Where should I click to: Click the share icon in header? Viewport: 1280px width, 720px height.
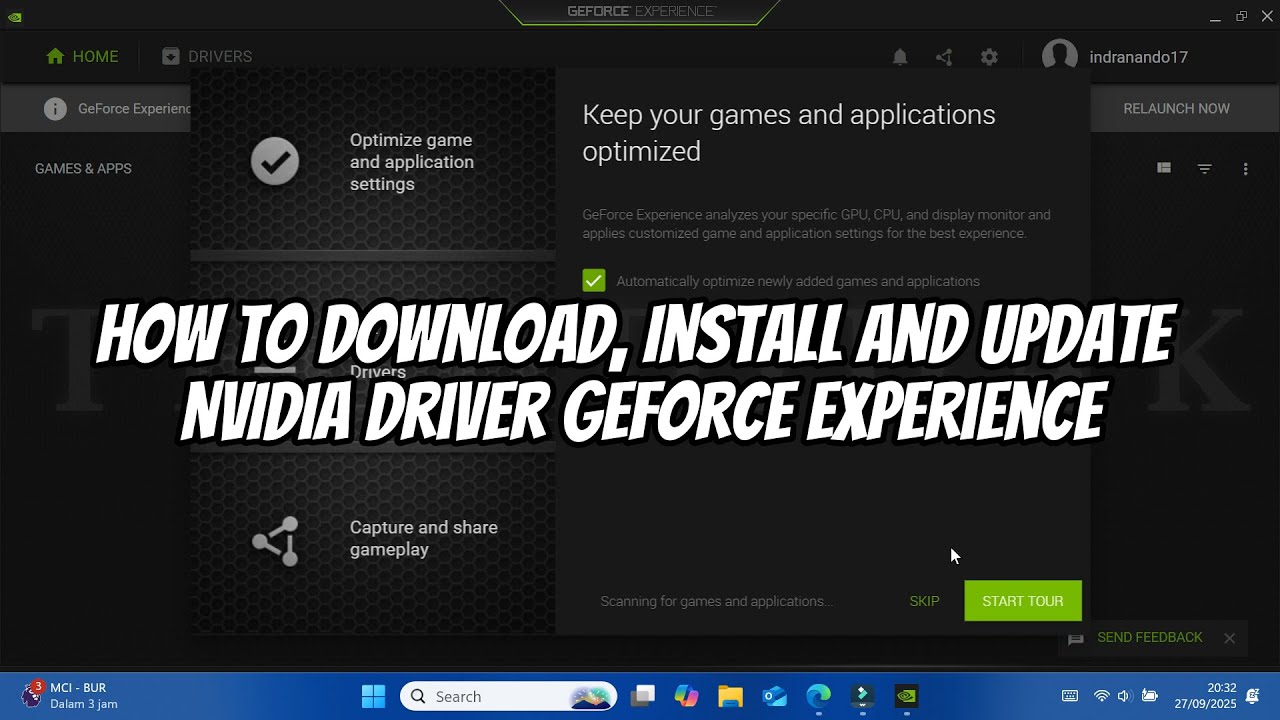[x=944, y=57]
